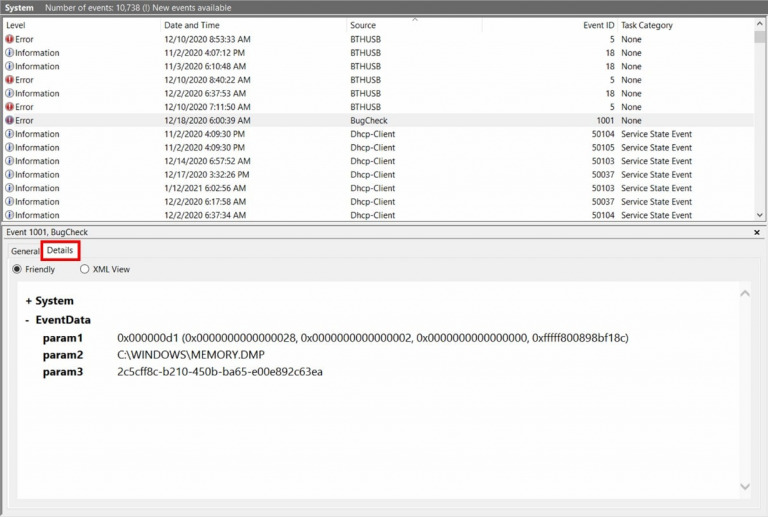The height and width of the screenshot is (517, 768).
Task: Close the Event 1001 preview pane
Action: coord(757,233)
